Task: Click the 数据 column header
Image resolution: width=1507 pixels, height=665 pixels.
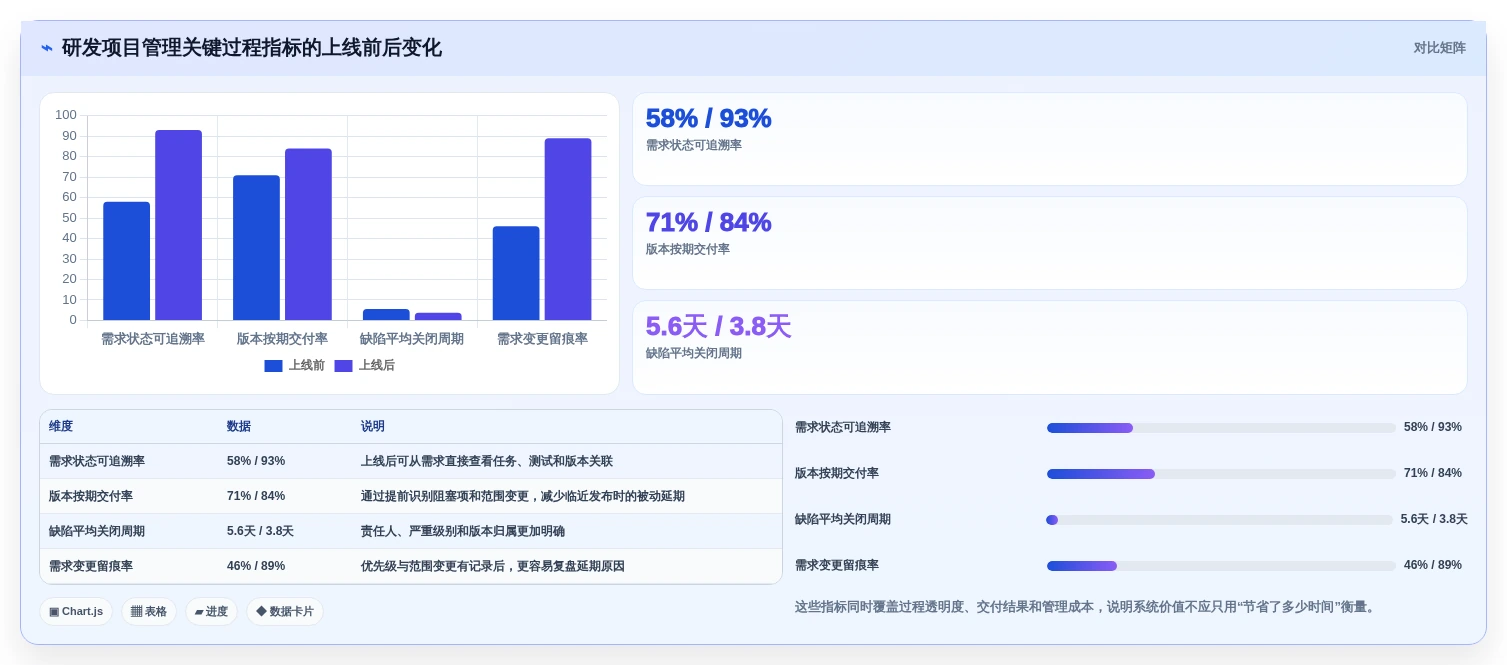Action: (x=239, y=426)
